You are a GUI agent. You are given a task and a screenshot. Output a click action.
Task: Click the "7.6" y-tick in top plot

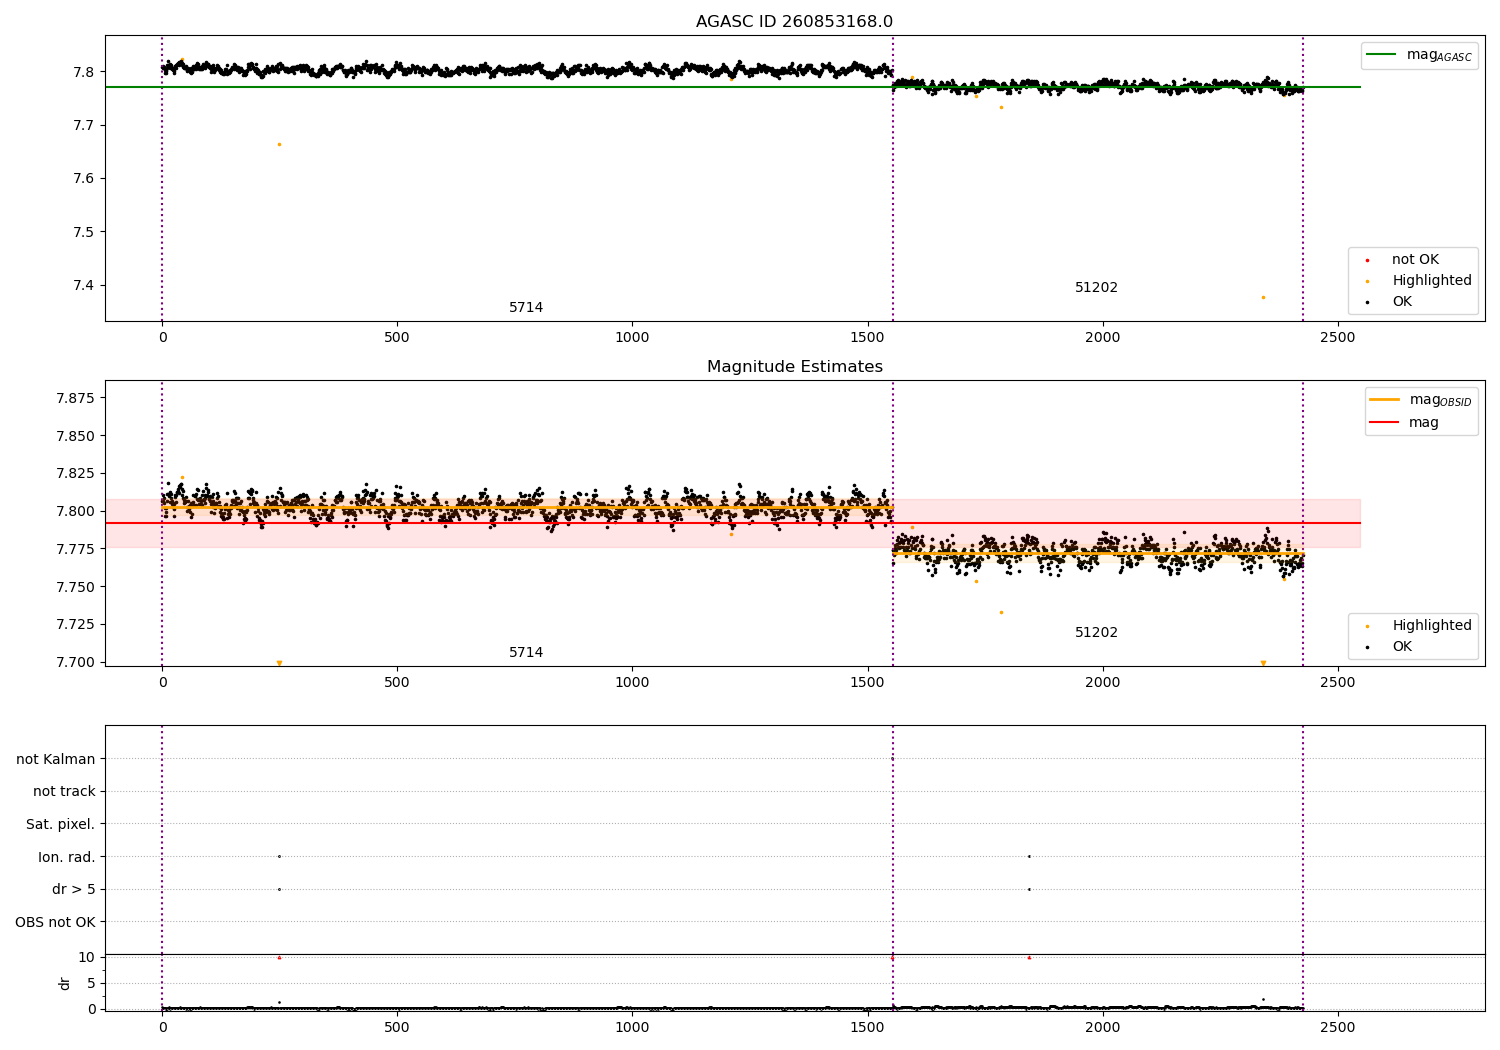tap(83, 179)
